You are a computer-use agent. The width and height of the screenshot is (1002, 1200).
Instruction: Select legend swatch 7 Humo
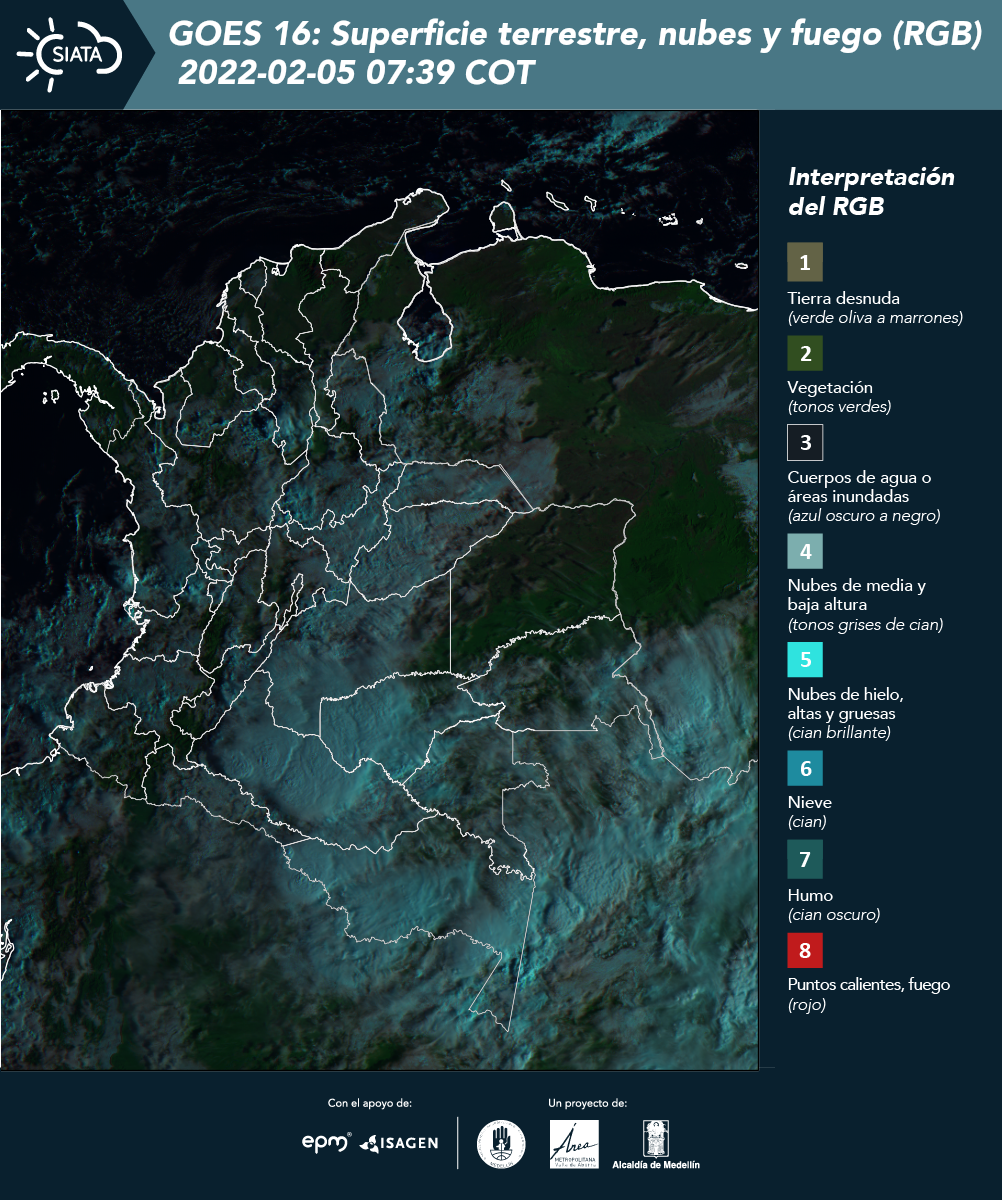(805, 859)
